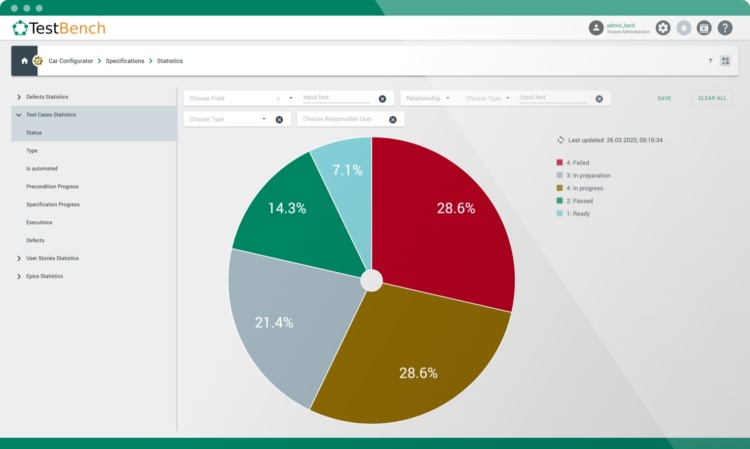Expand User Stories Statistics node
This screenshot has width=750, height=449.
pos(19,258)
